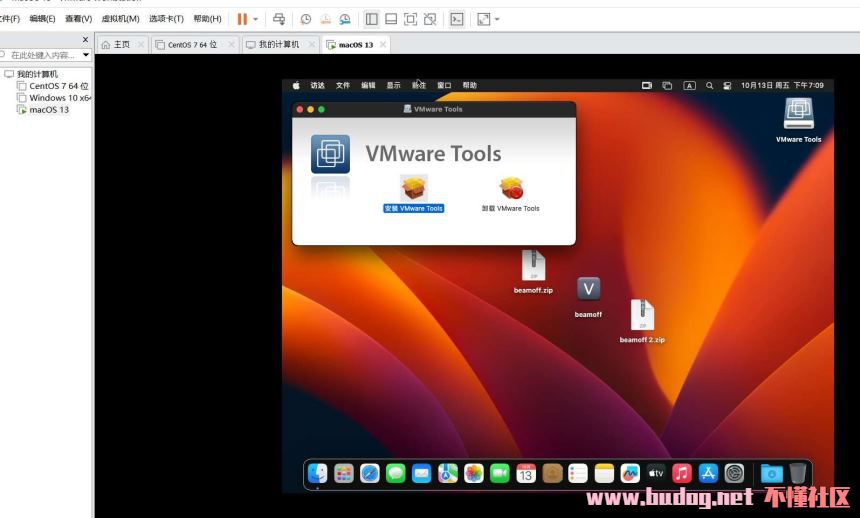
Task: Select Windows 10 x64 in library tree
Action: (x=60, y=98)
